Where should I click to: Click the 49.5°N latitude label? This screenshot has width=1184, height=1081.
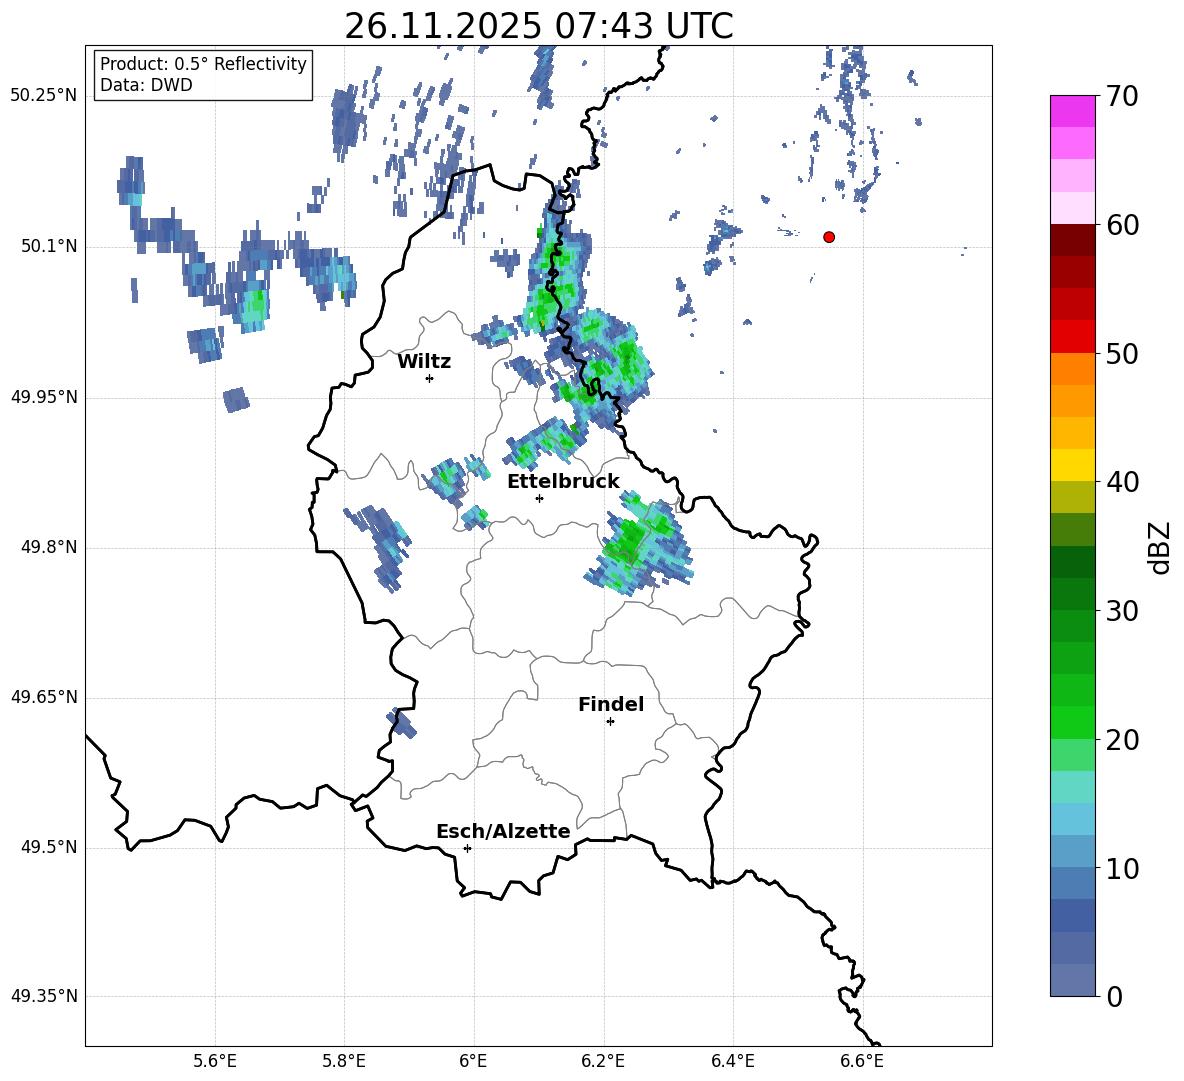point(49,847)
